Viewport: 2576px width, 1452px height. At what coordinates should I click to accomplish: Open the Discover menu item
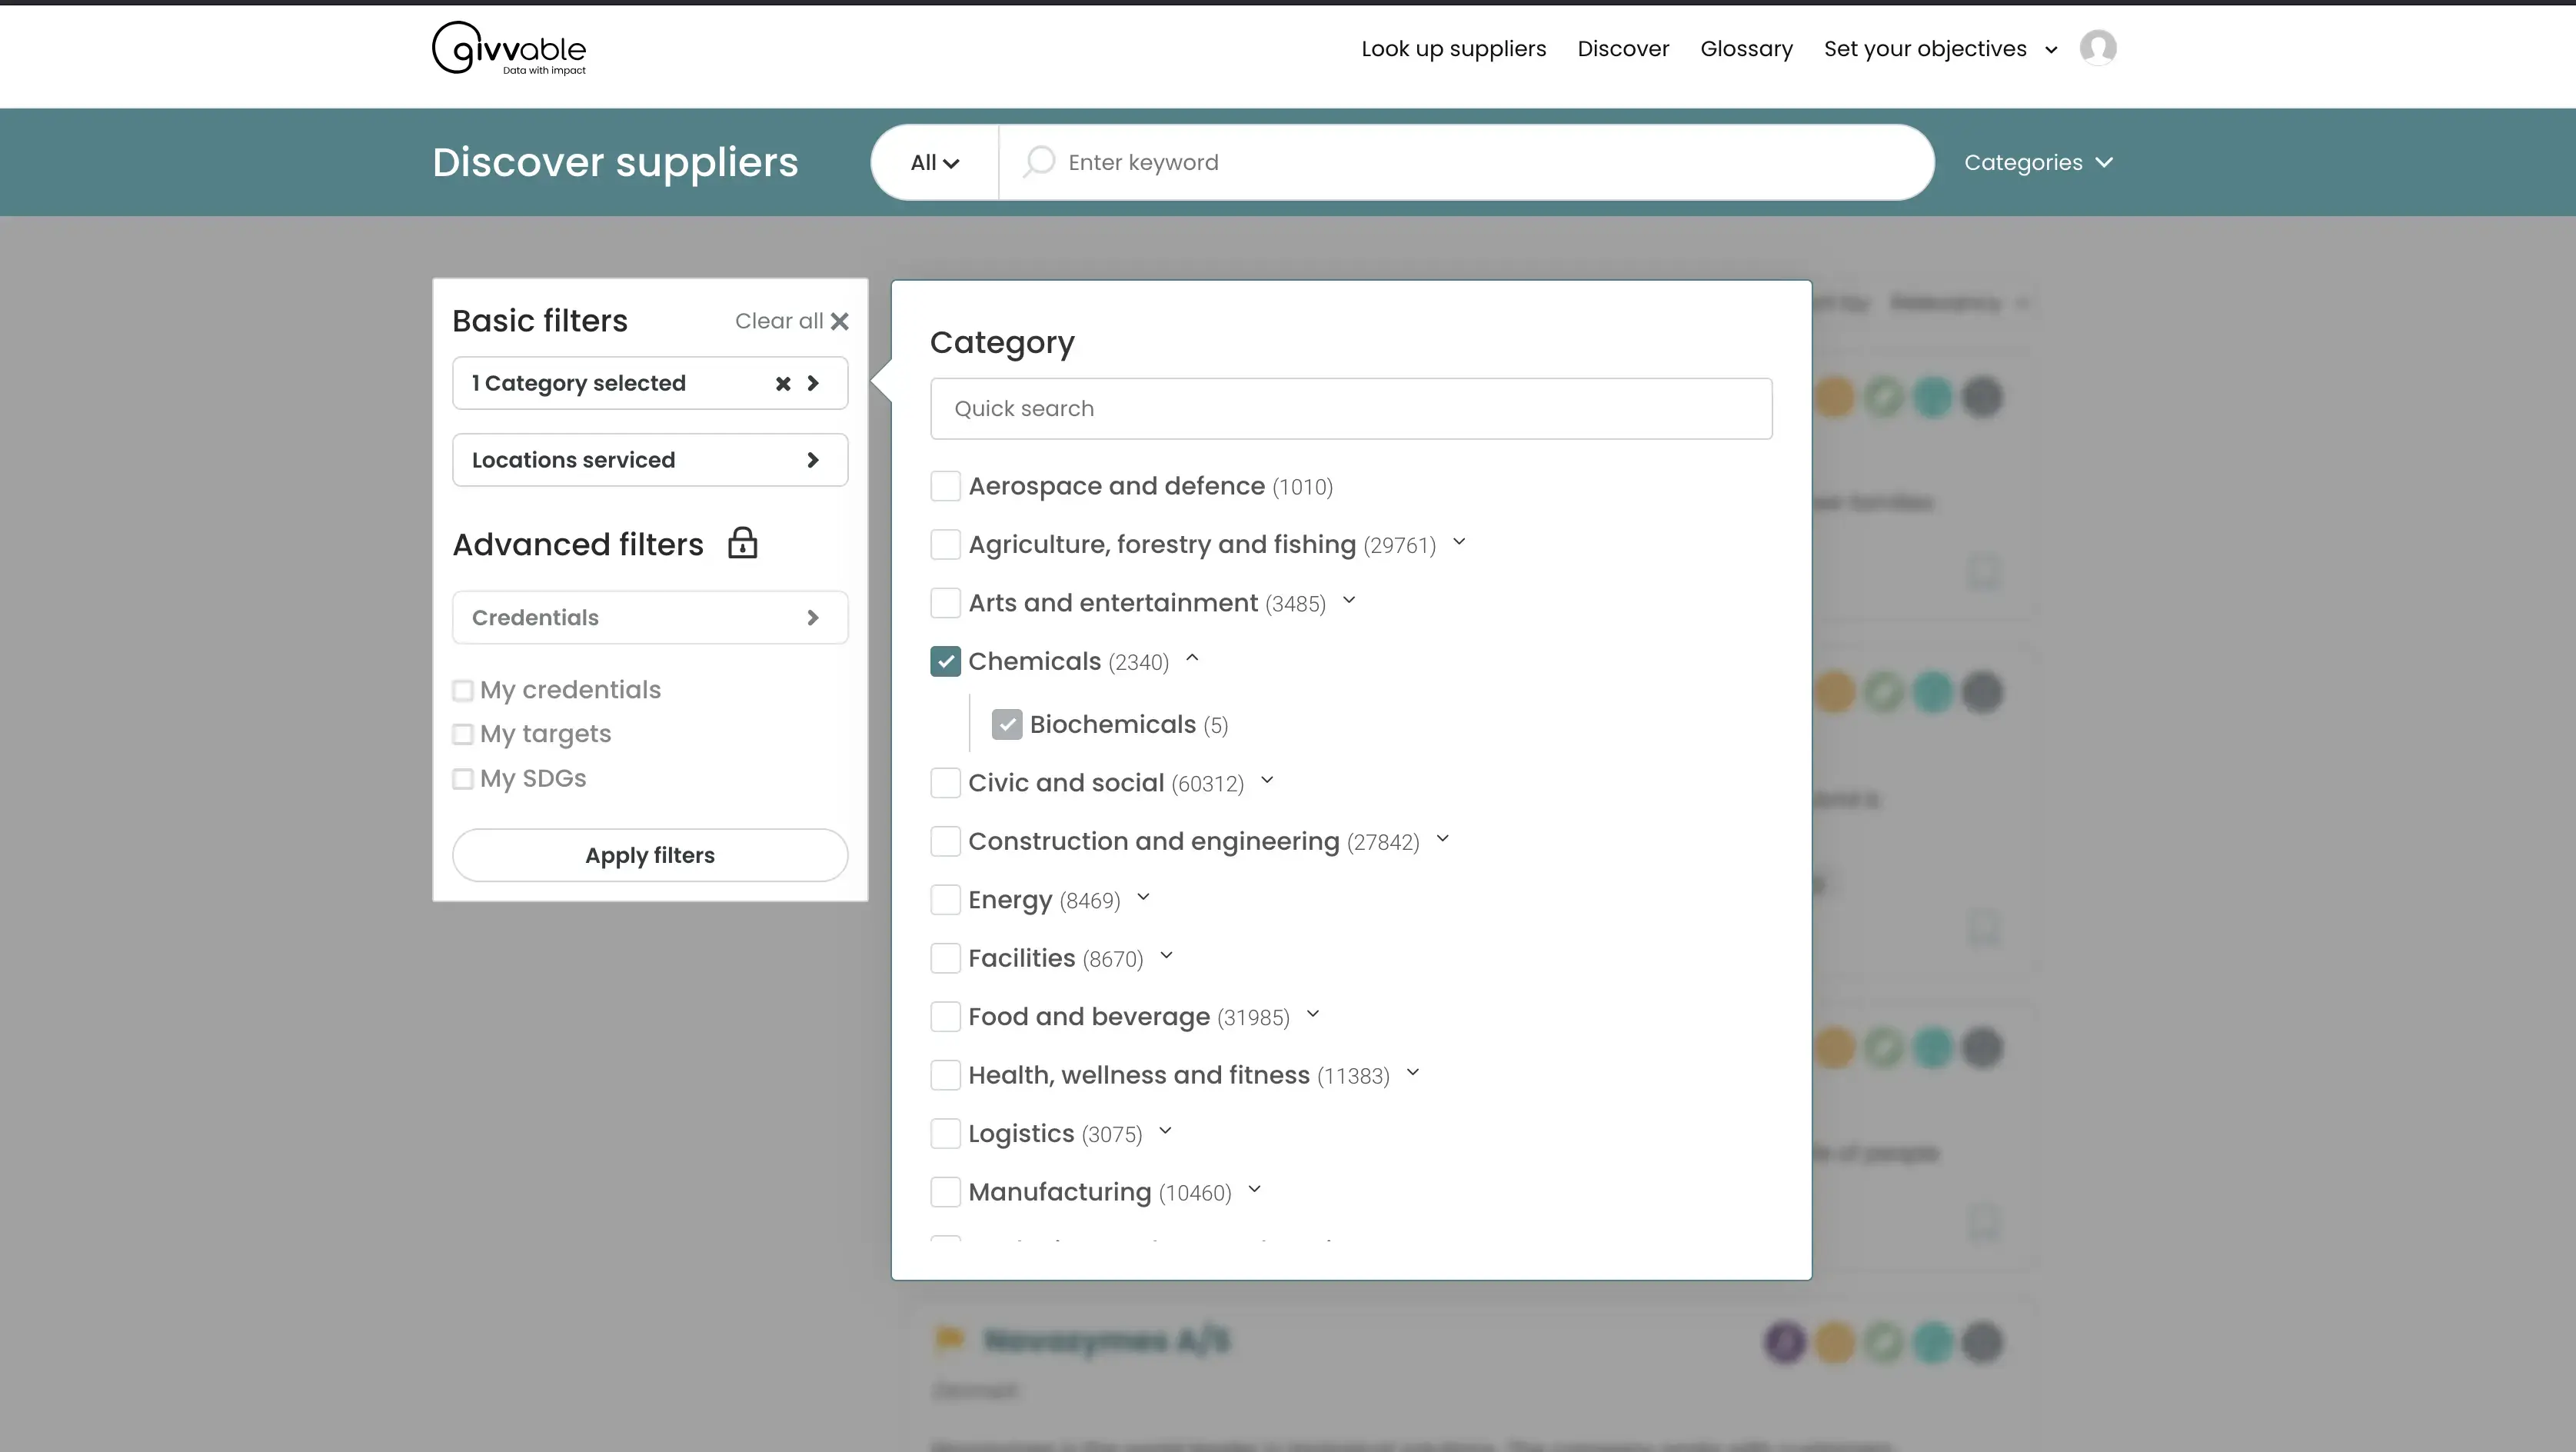pos(1622,48)
